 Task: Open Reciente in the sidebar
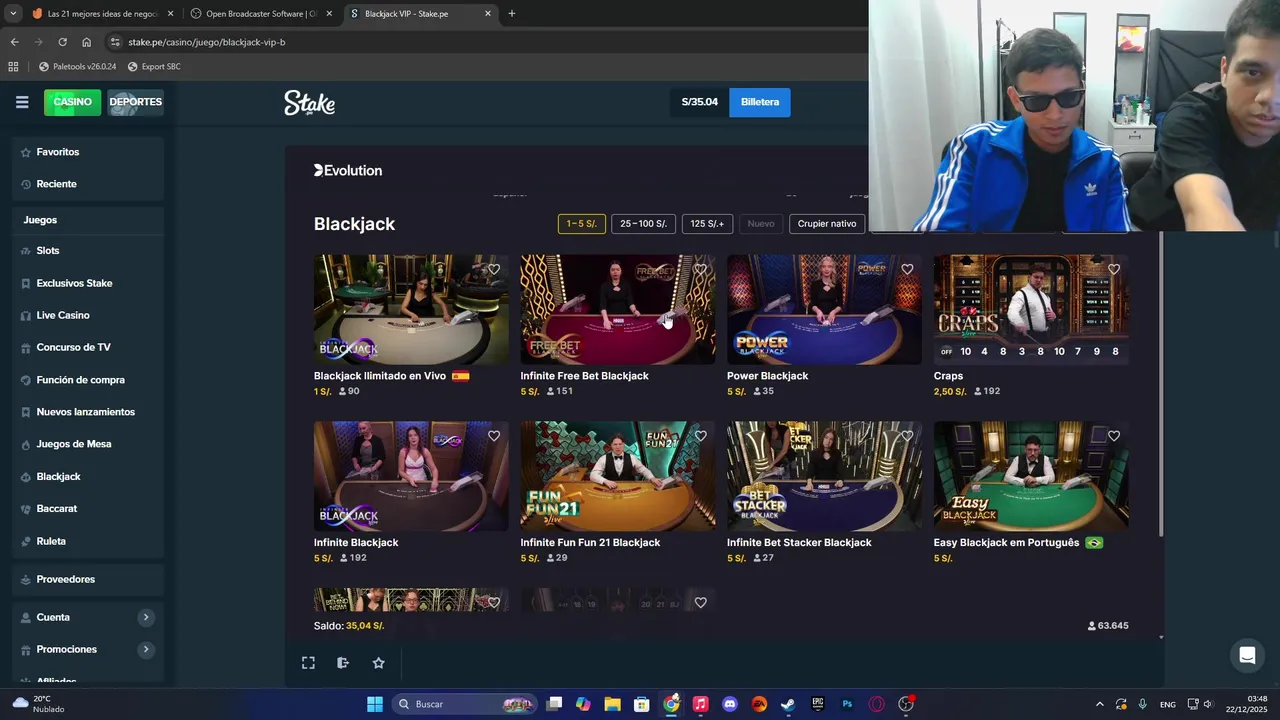pos(88,184)
